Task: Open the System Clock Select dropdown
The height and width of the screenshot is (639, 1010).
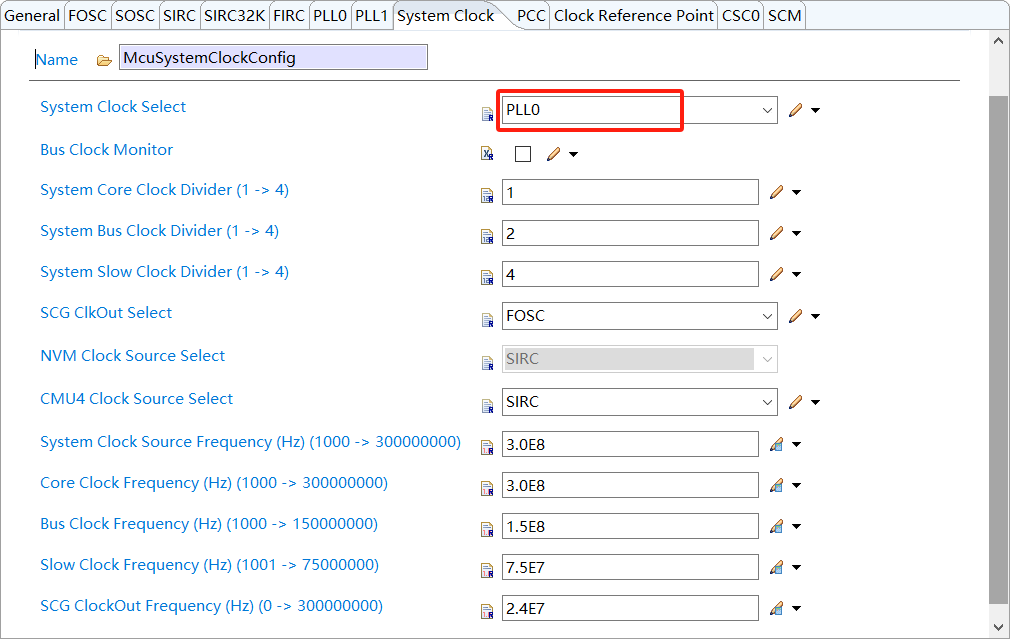Action: [766, 110]
